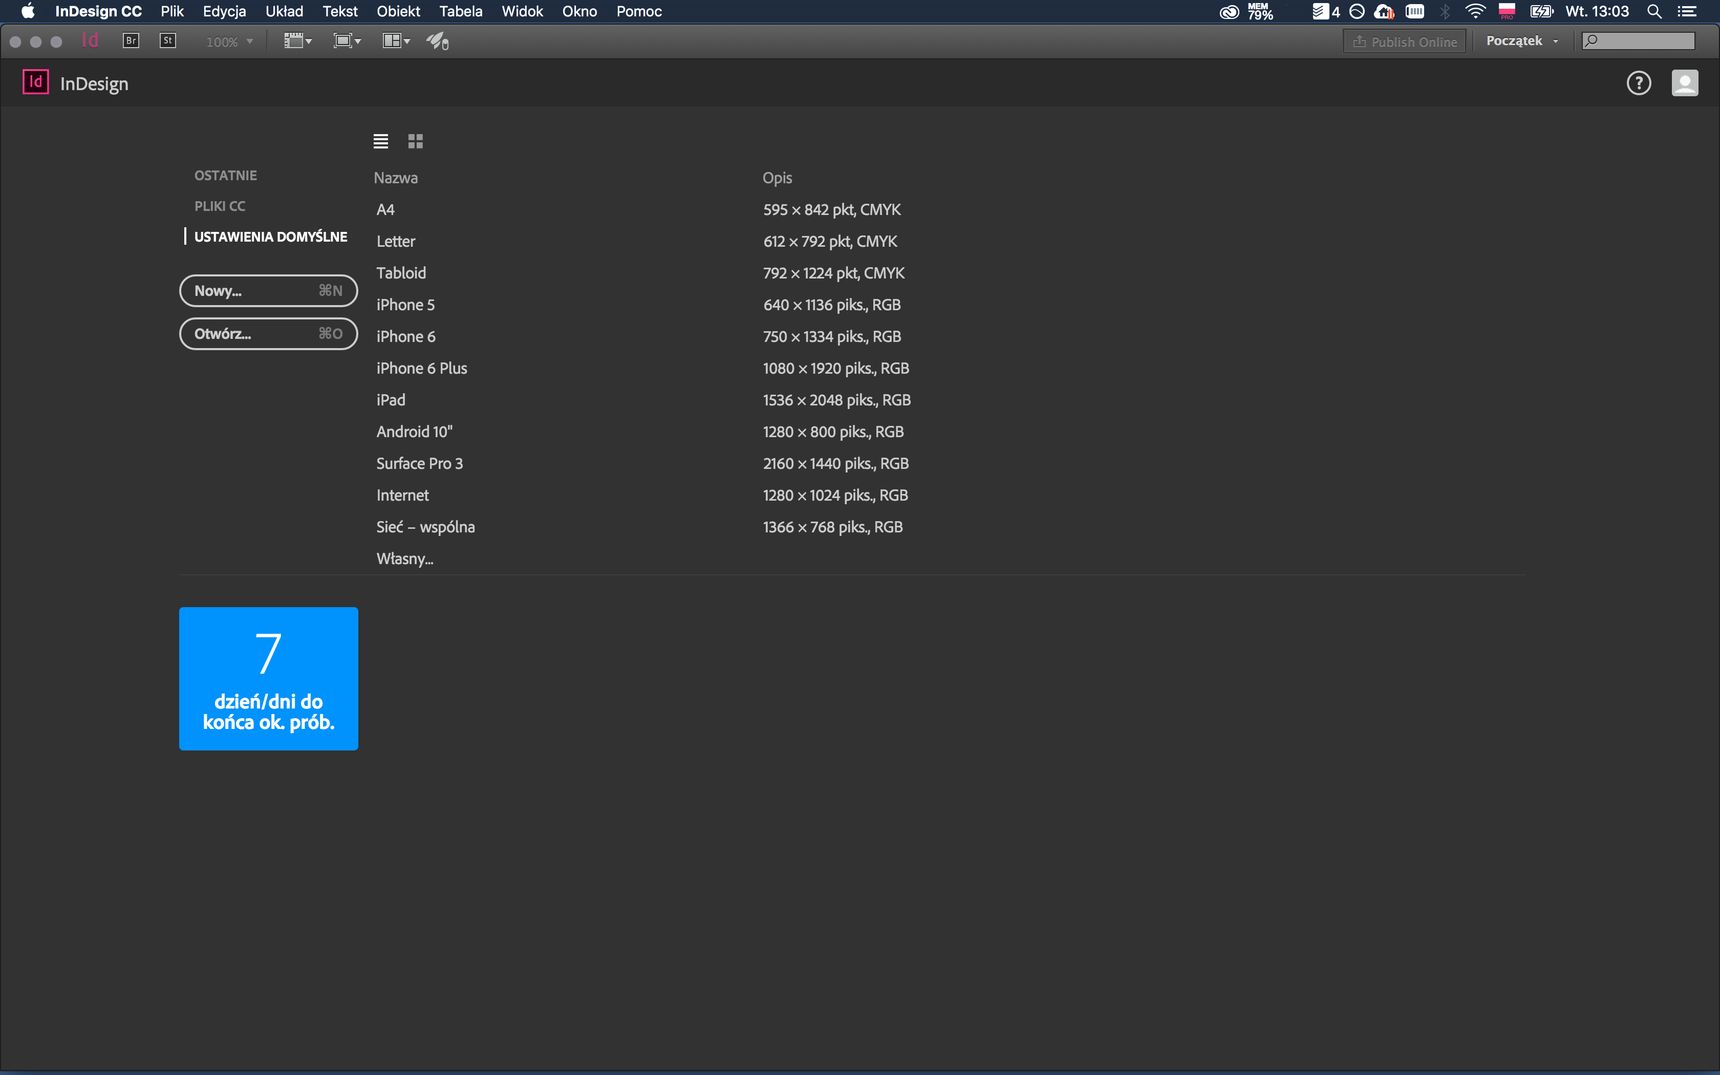Choose the Tabloid preset

point(401,273)
